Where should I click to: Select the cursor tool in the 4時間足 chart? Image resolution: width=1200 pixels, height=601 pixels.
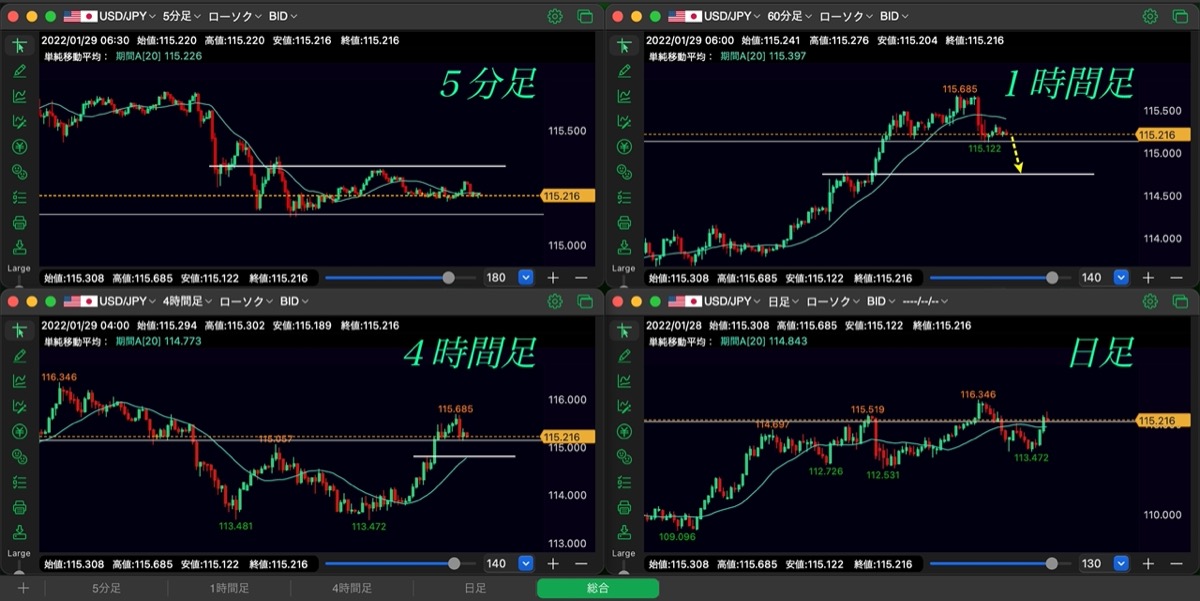coord(20,331)
